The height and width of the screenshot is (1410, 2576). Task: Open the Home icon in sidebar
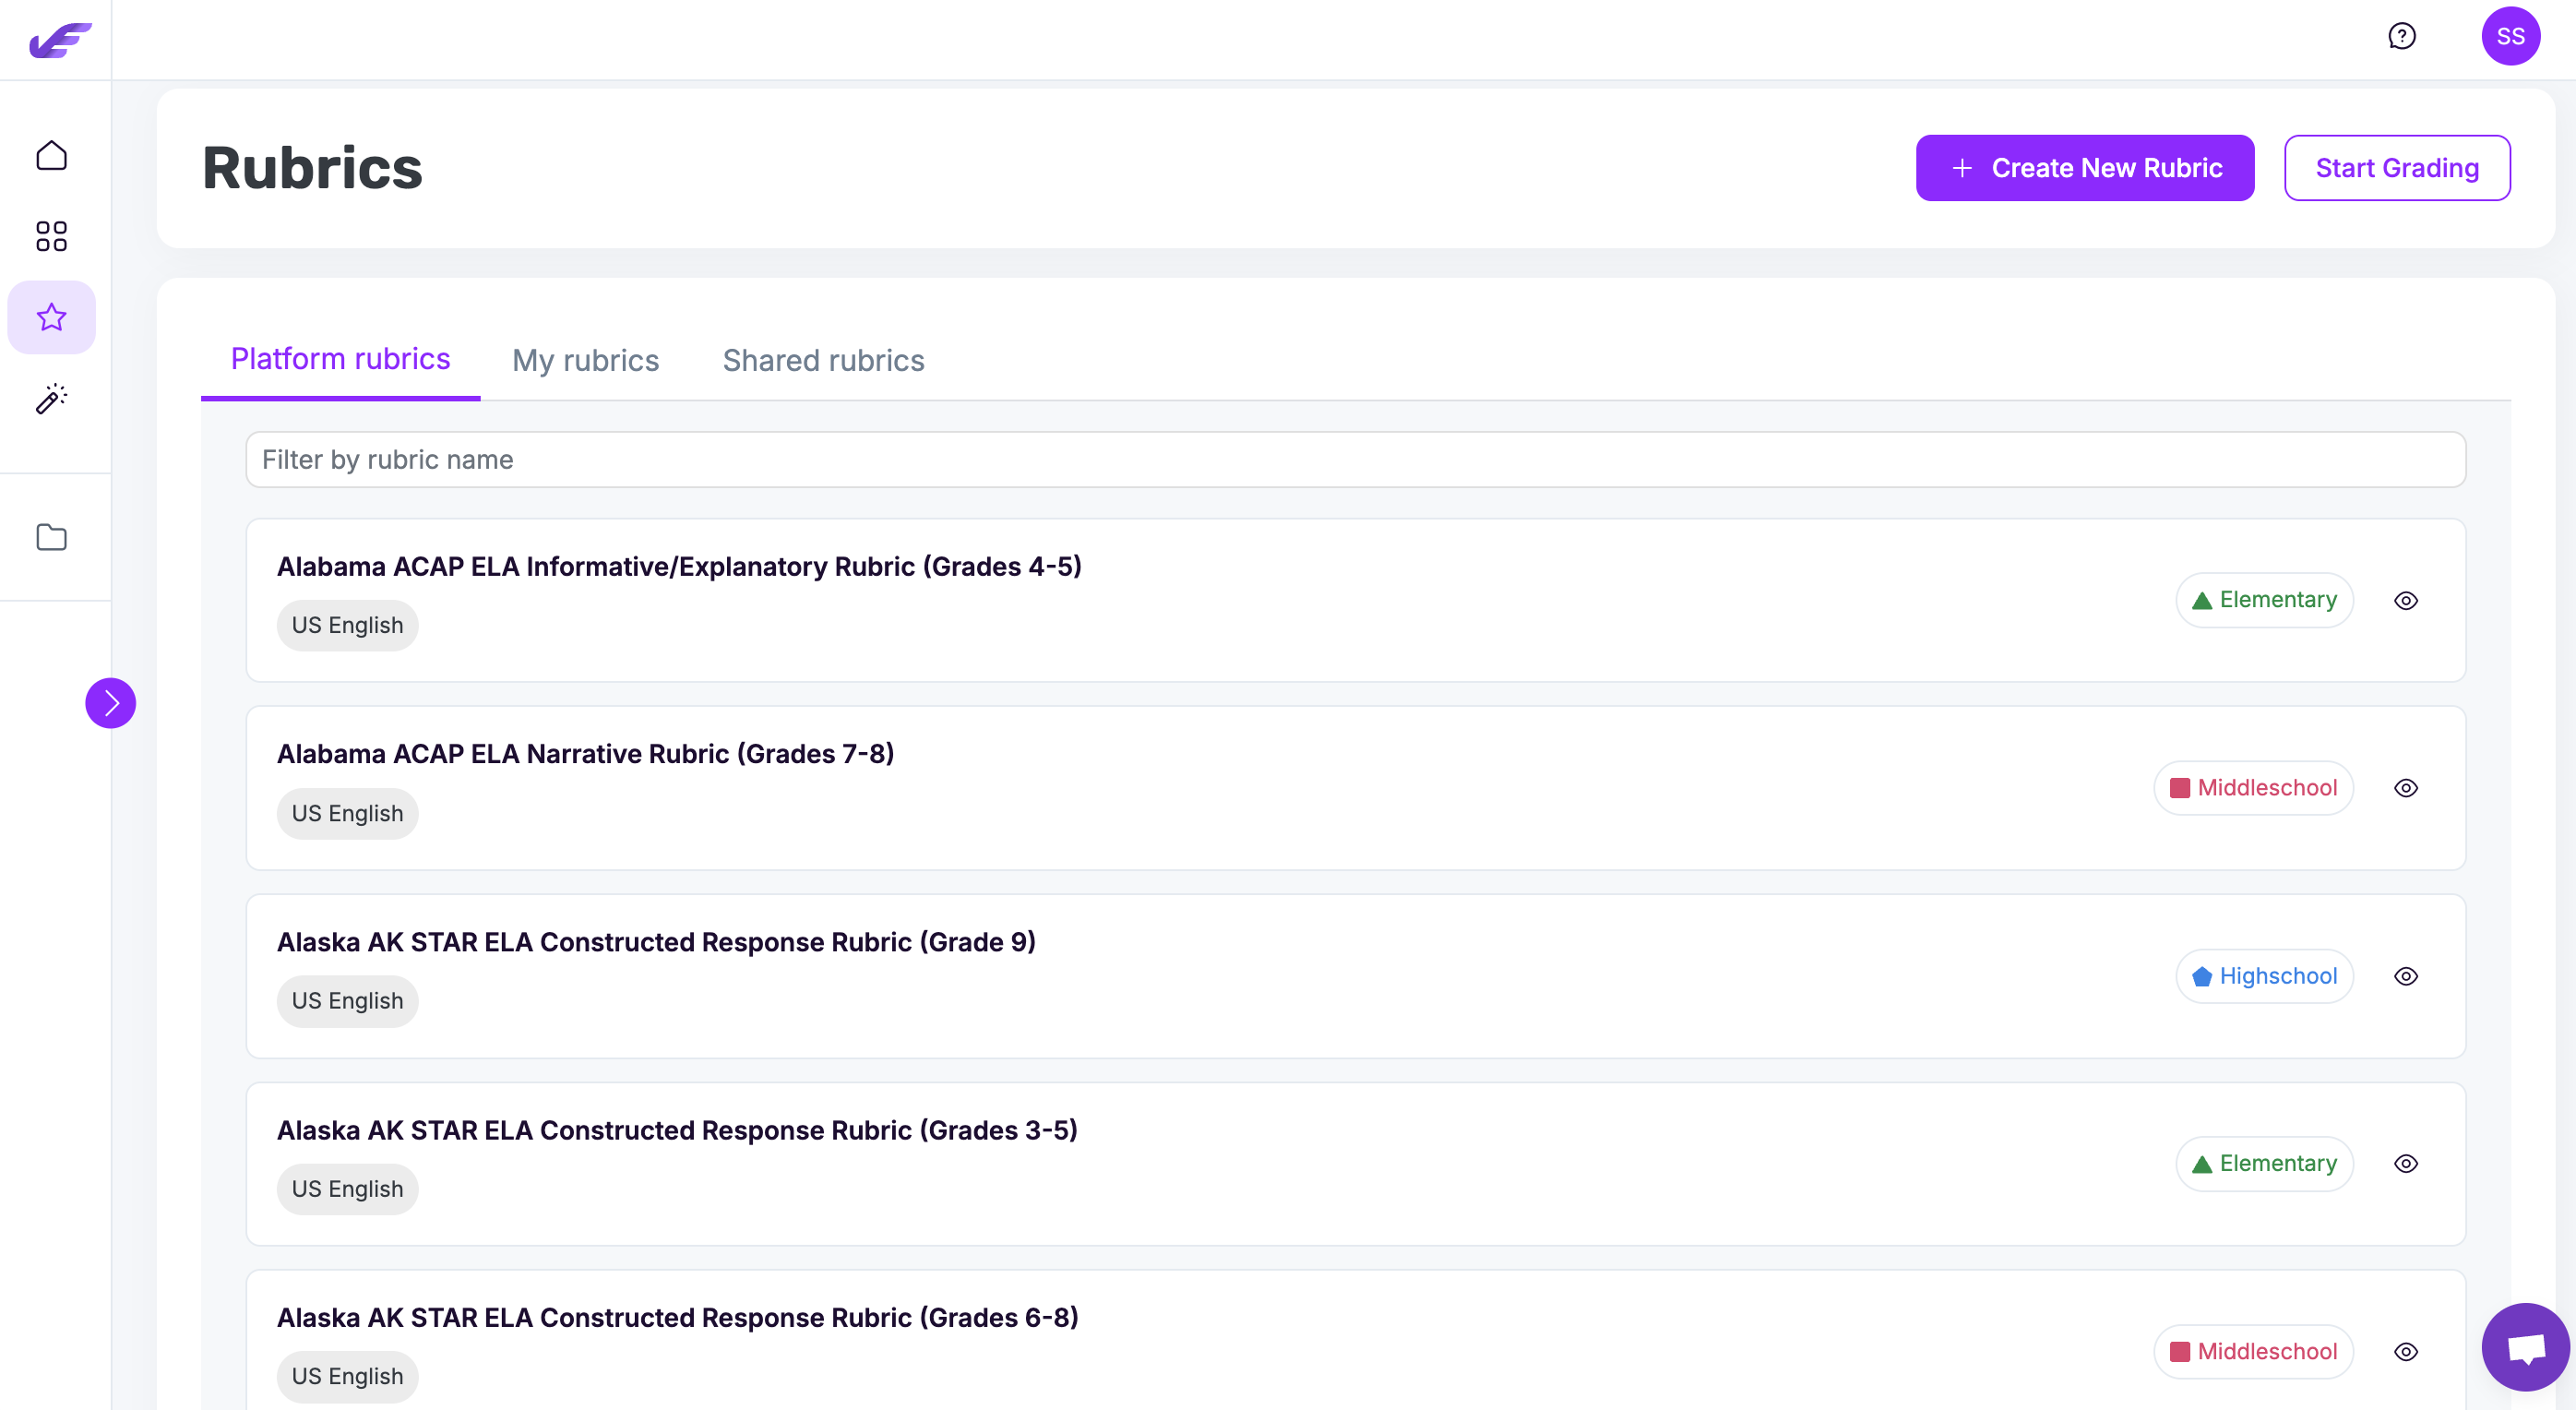click(x=51, y=156)
